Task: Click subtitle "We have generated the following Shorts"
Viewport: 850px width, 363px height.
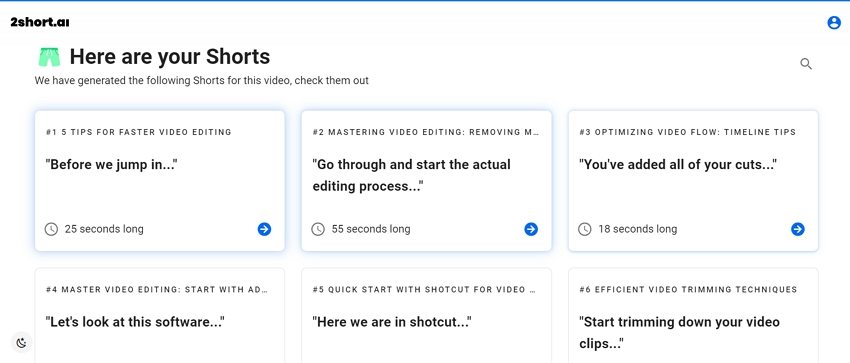Action: click(202, 81)
